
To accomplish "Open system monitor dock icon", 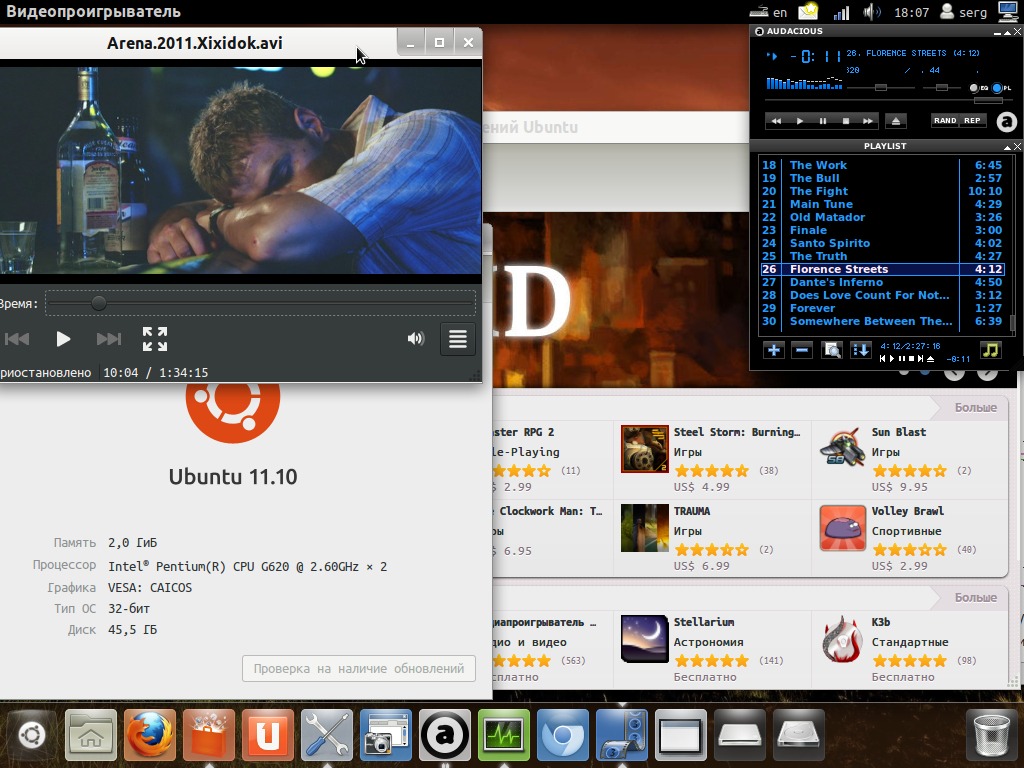I will (504, 735).
